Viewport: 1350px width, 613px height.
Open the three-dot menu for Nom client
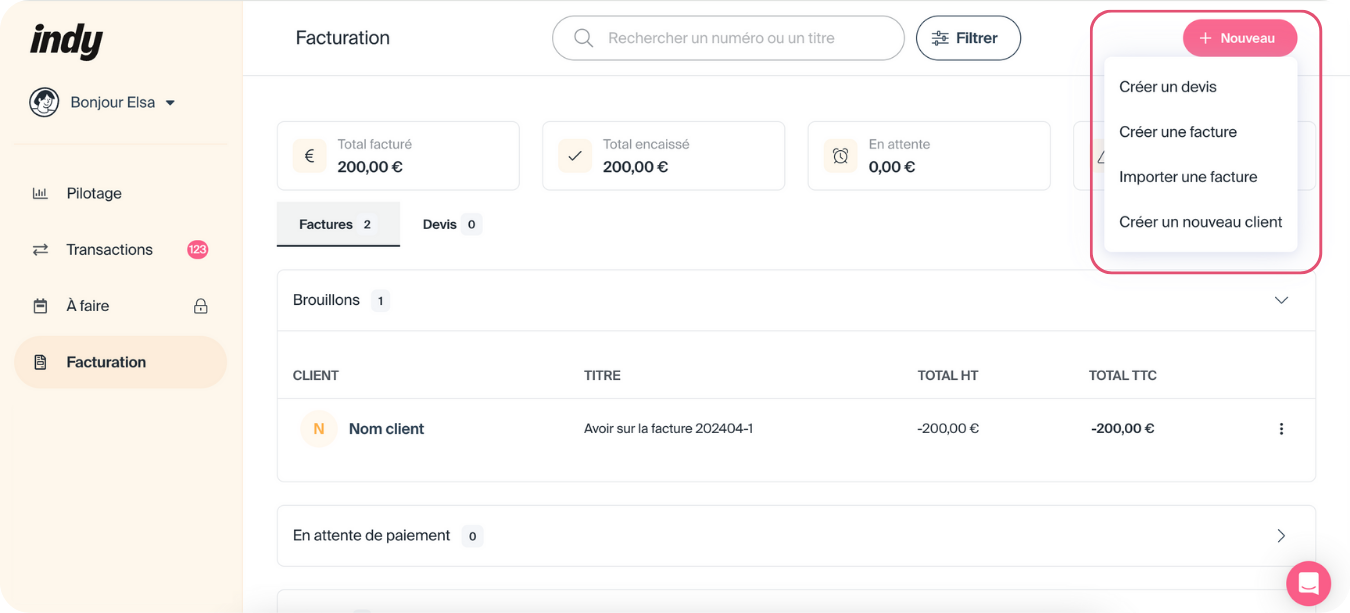(x=1281, y=429)
